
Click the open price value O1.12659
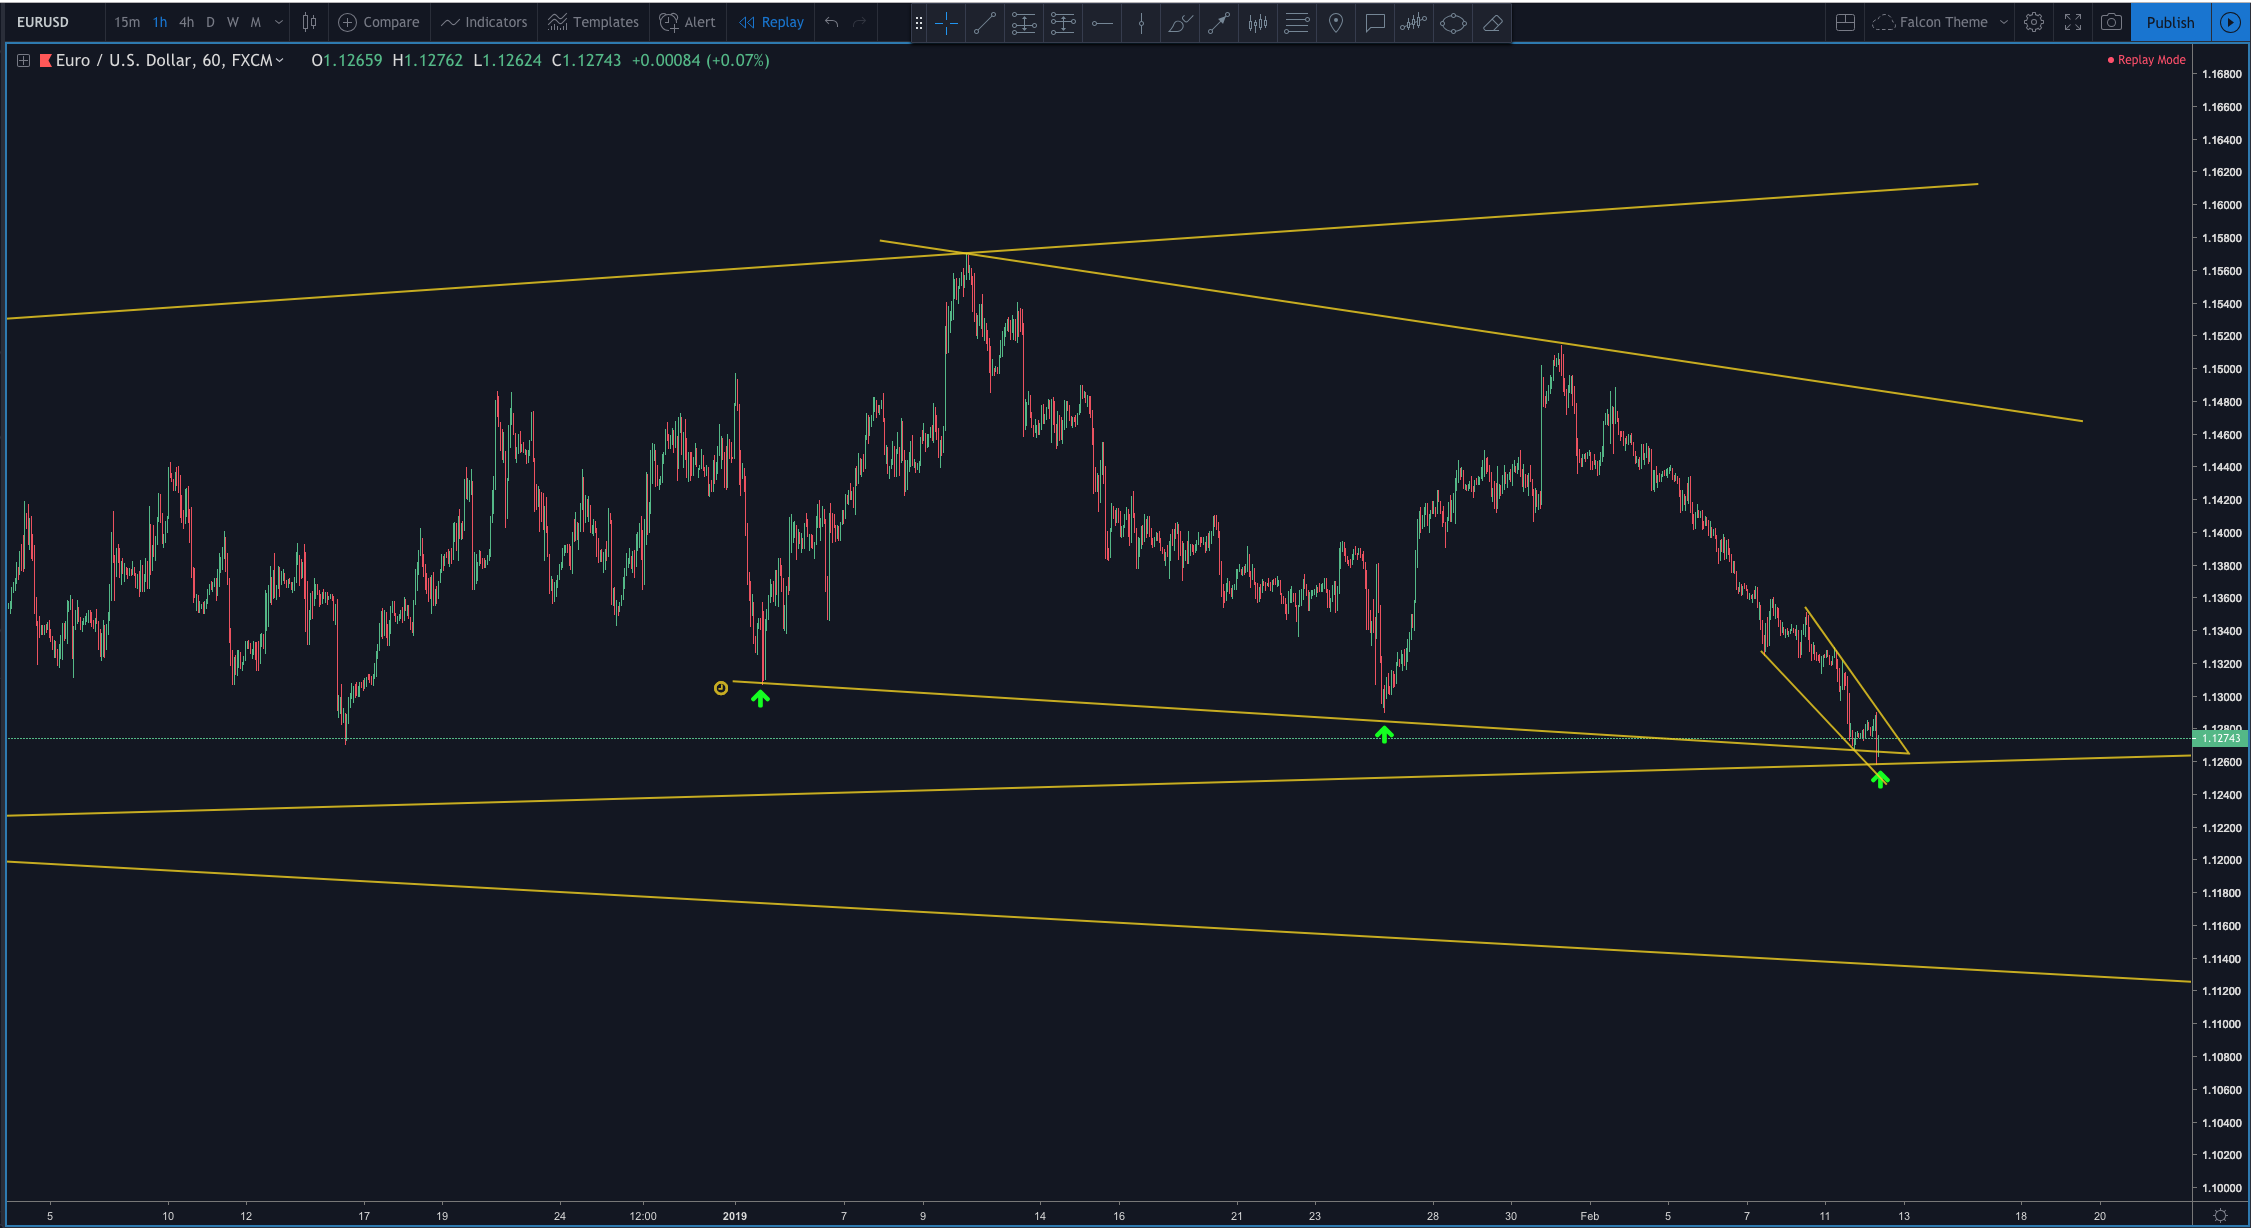point(347,61)
